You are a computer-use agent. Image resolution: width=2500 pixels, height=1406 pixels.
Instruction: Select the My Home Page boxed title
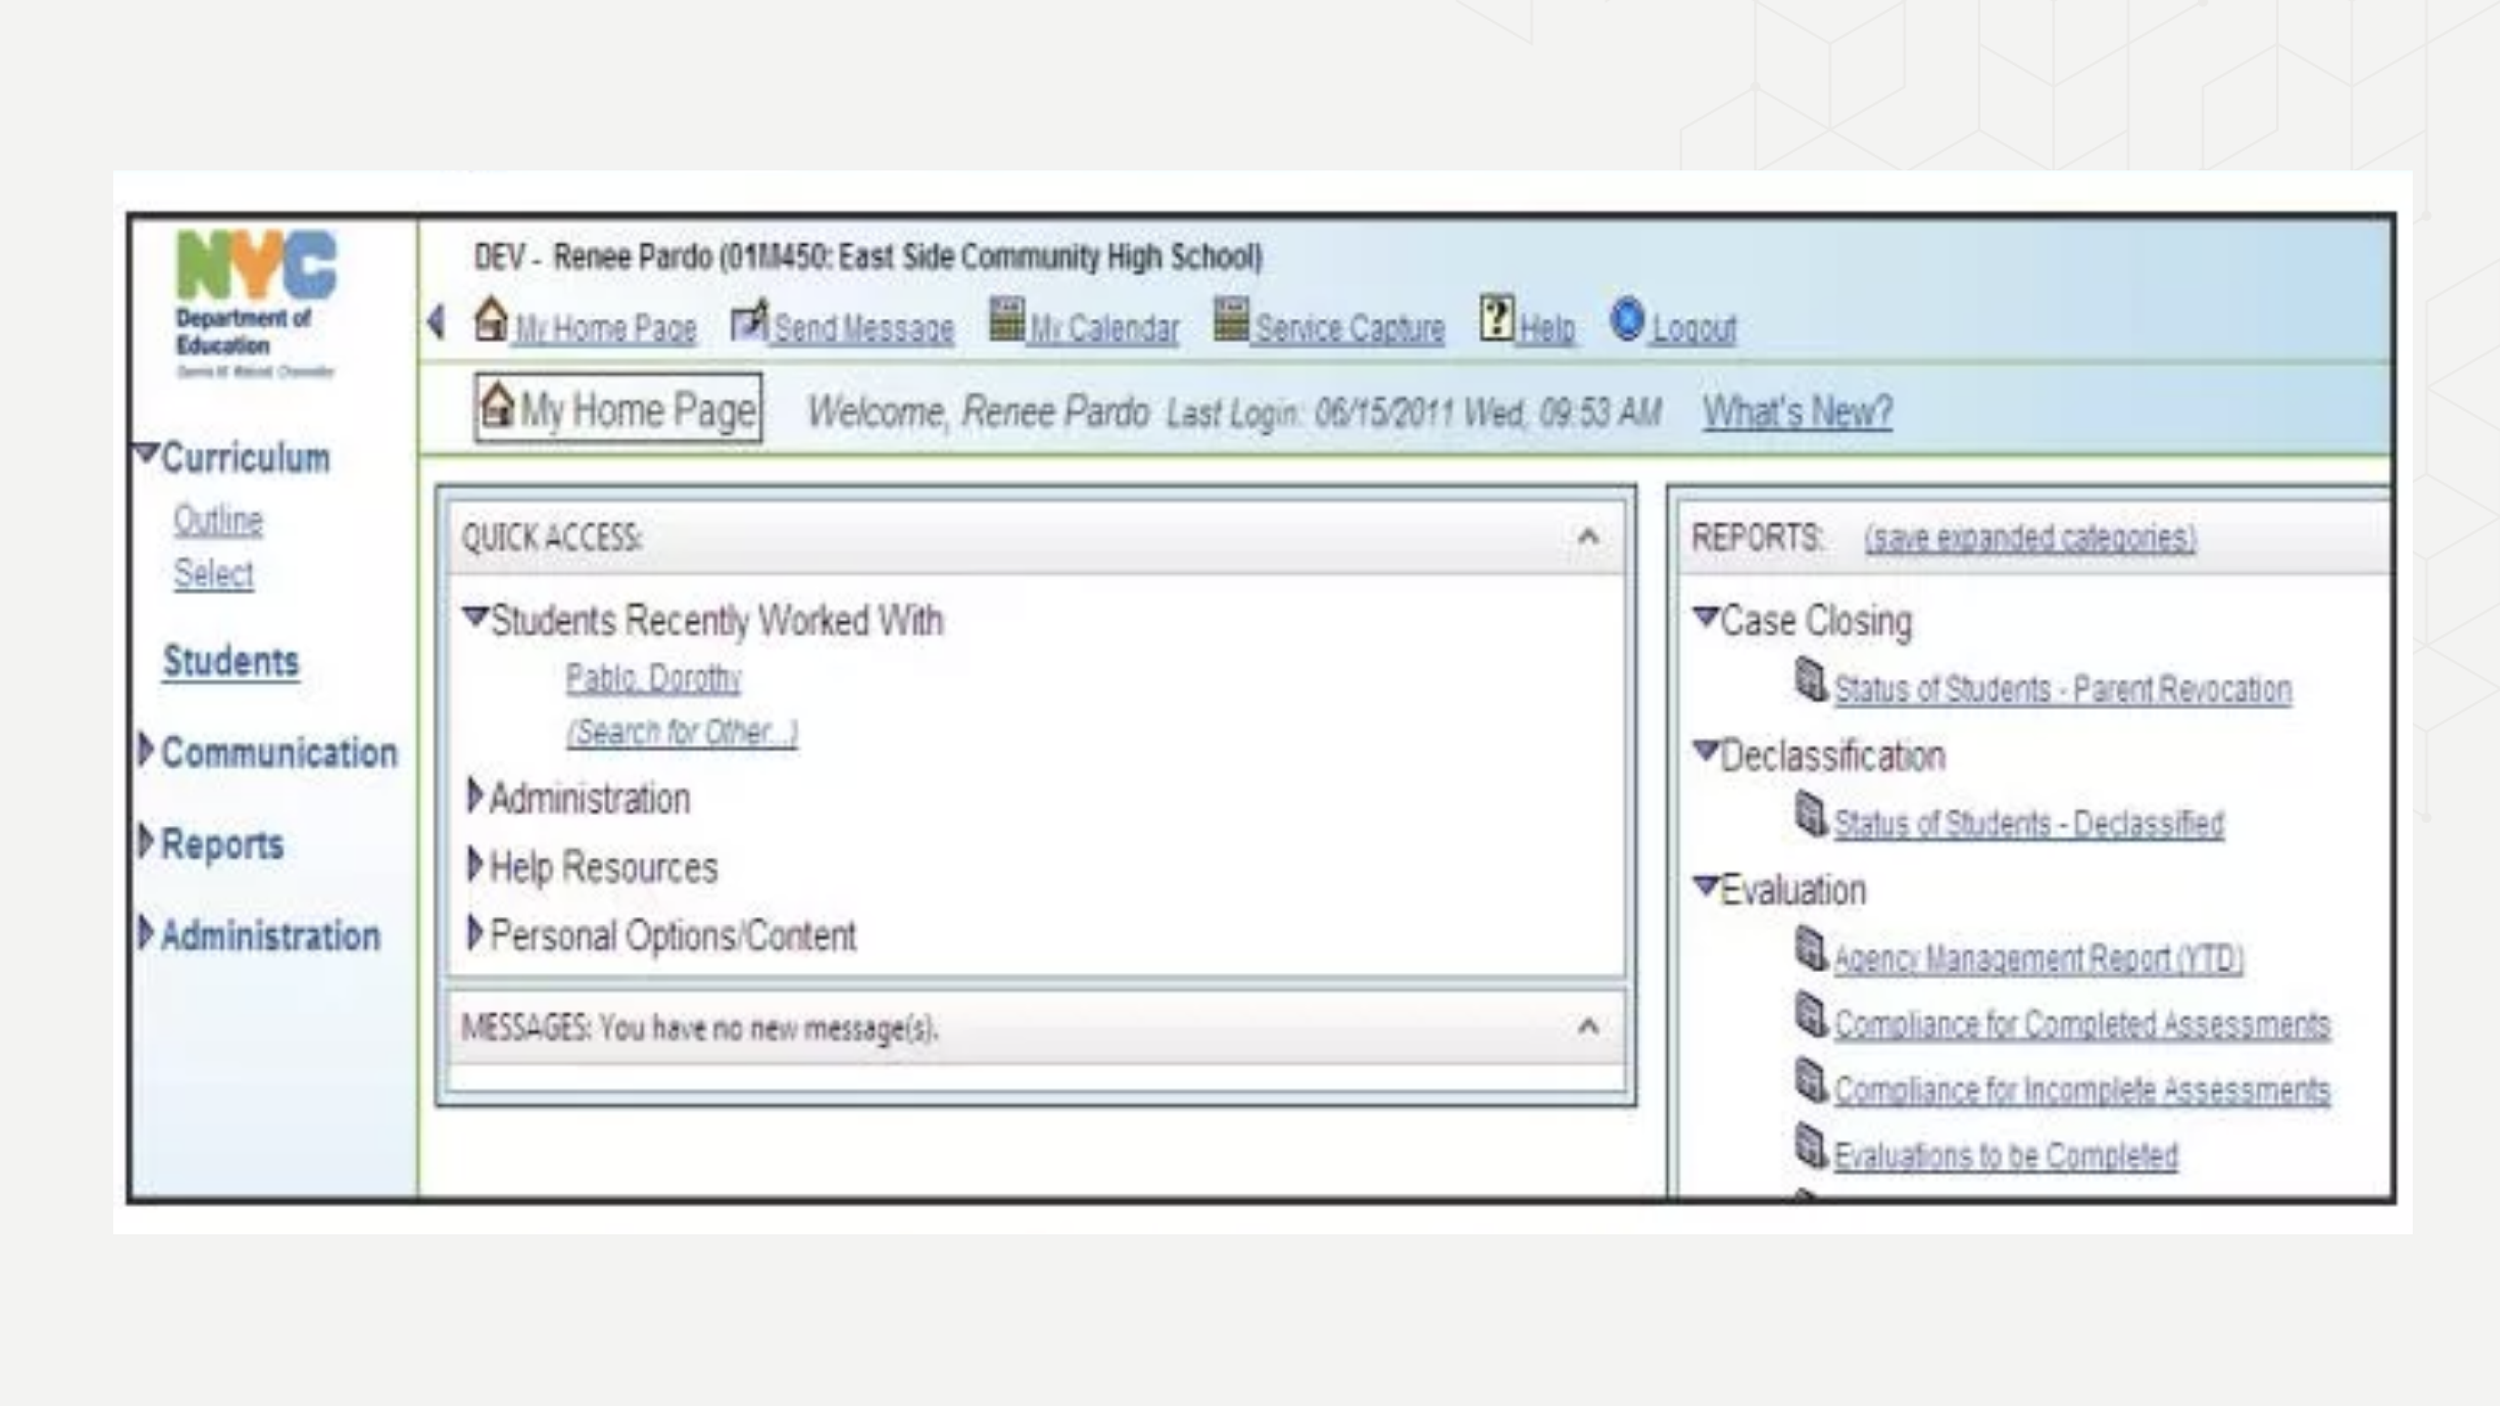pyautogui.click(x=618, y=409)
